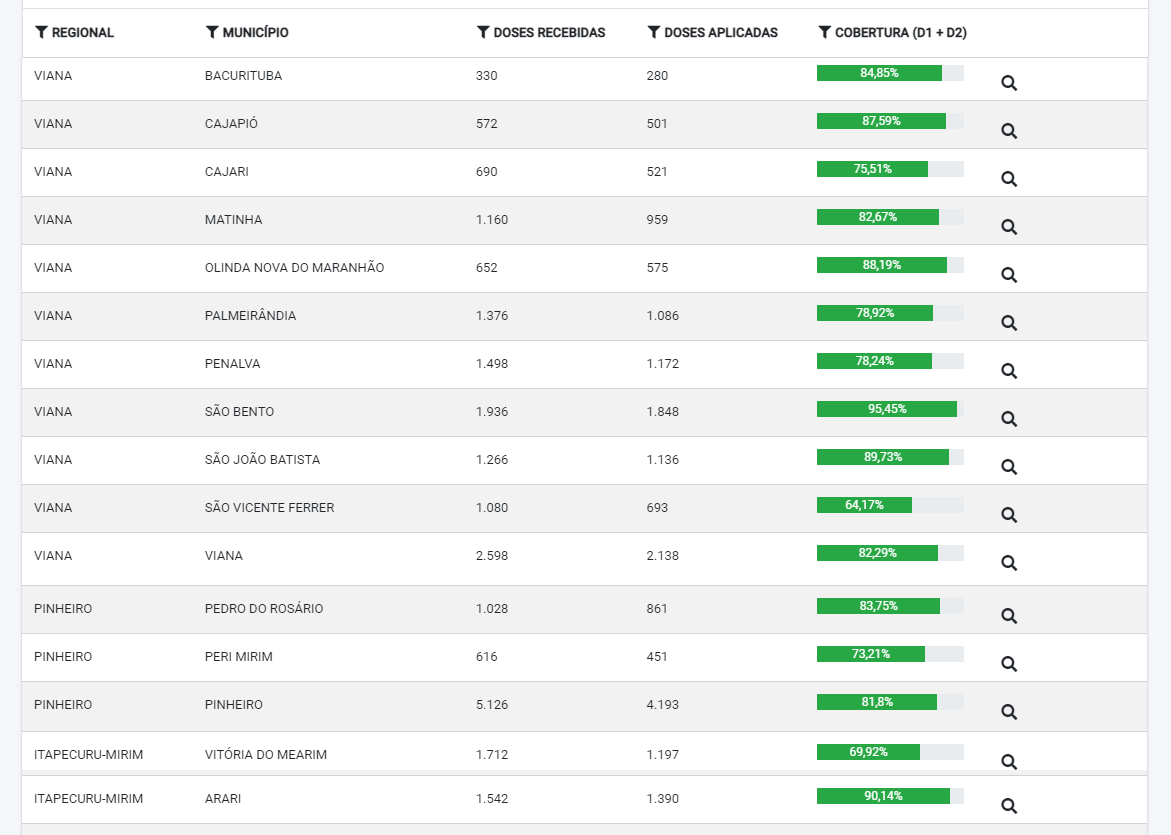Click the magnifier icon for Arari
Screen dimensions: 1171x835
coord(1009,806)
